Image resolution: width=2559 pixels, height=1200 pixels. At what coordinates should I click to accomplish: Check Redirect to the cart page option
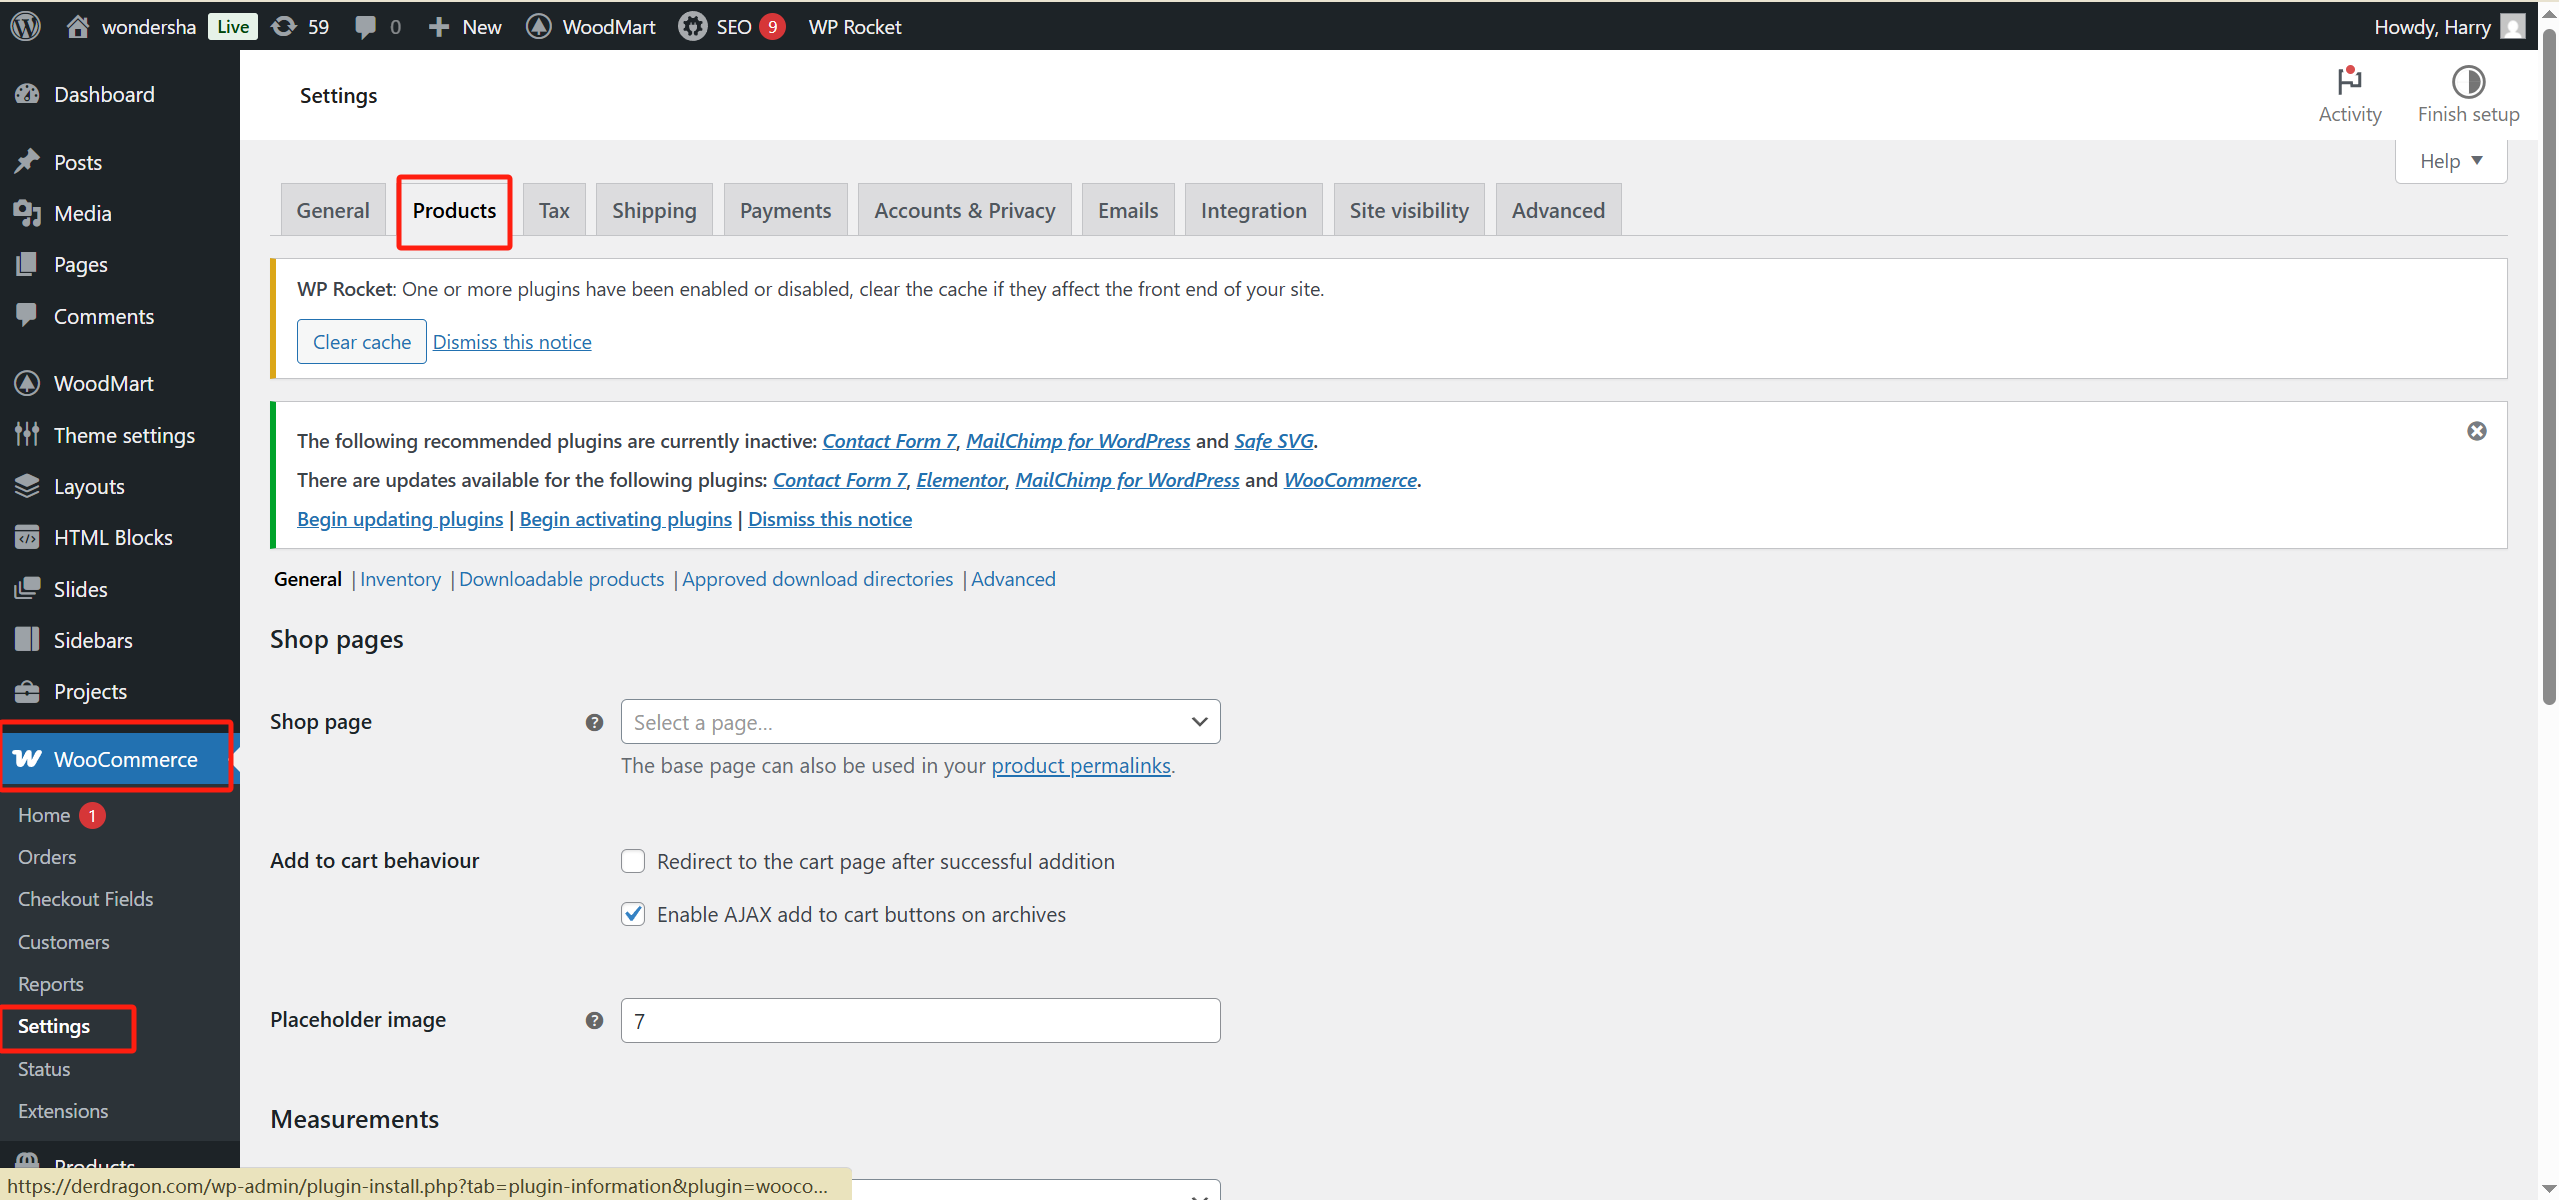(x=633, y=861)
